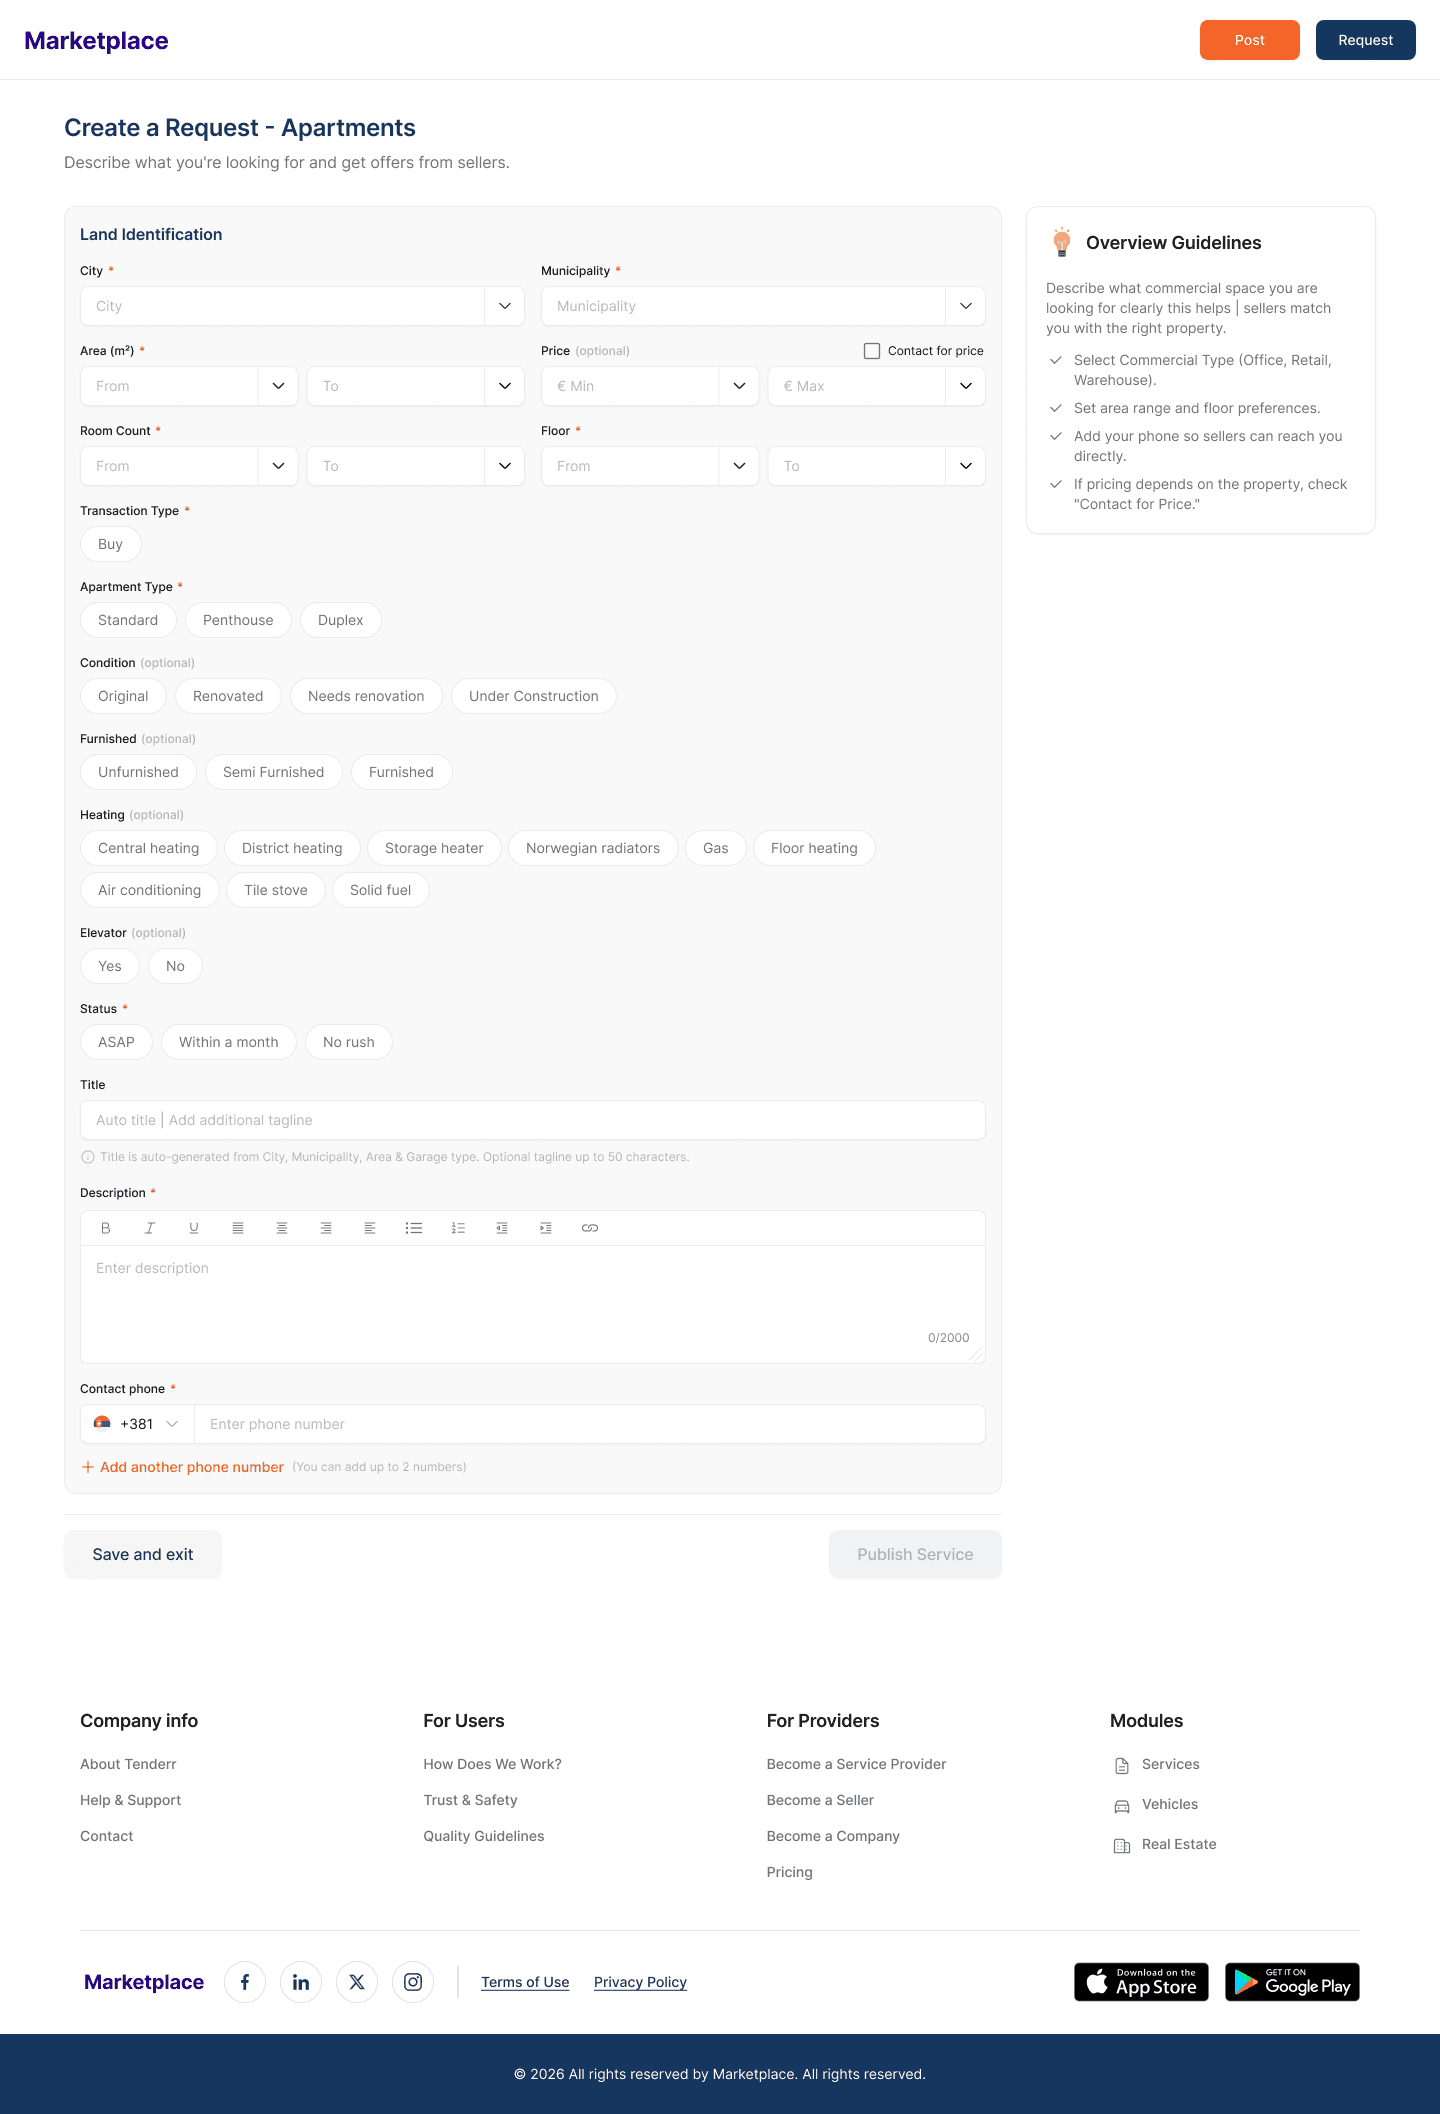Click the Publish Service button
1440x2114 pixels.
[915, 1554]
